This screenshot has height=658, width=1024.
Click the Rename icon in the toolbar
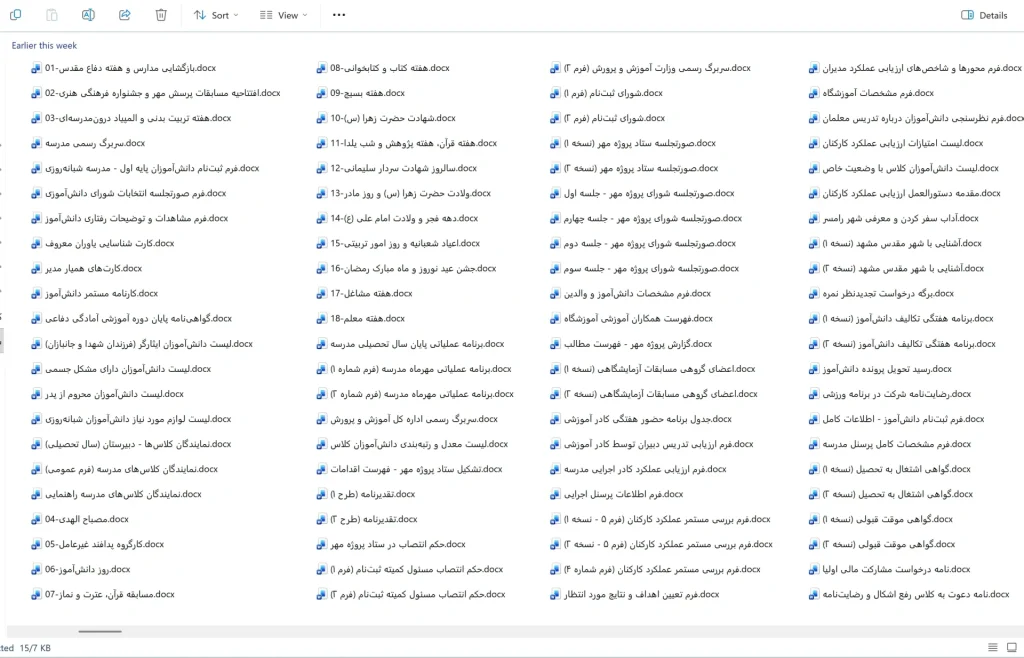(x=88, y=14)
